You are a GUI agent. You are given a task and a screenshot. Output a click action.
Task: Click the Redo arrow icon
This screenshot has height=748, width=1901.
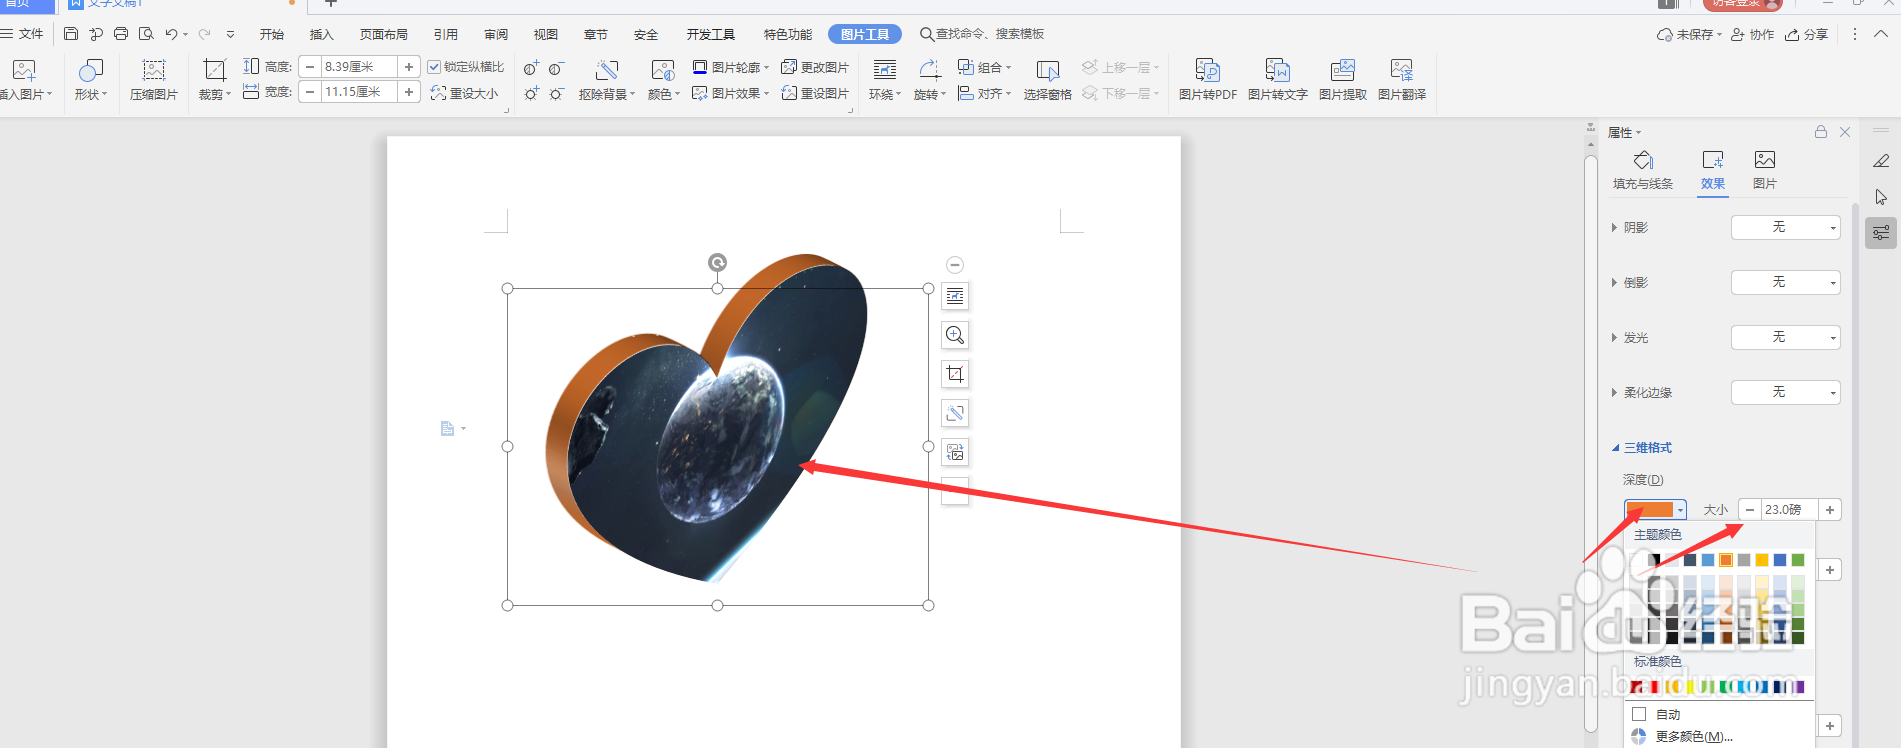pos(204,34)
